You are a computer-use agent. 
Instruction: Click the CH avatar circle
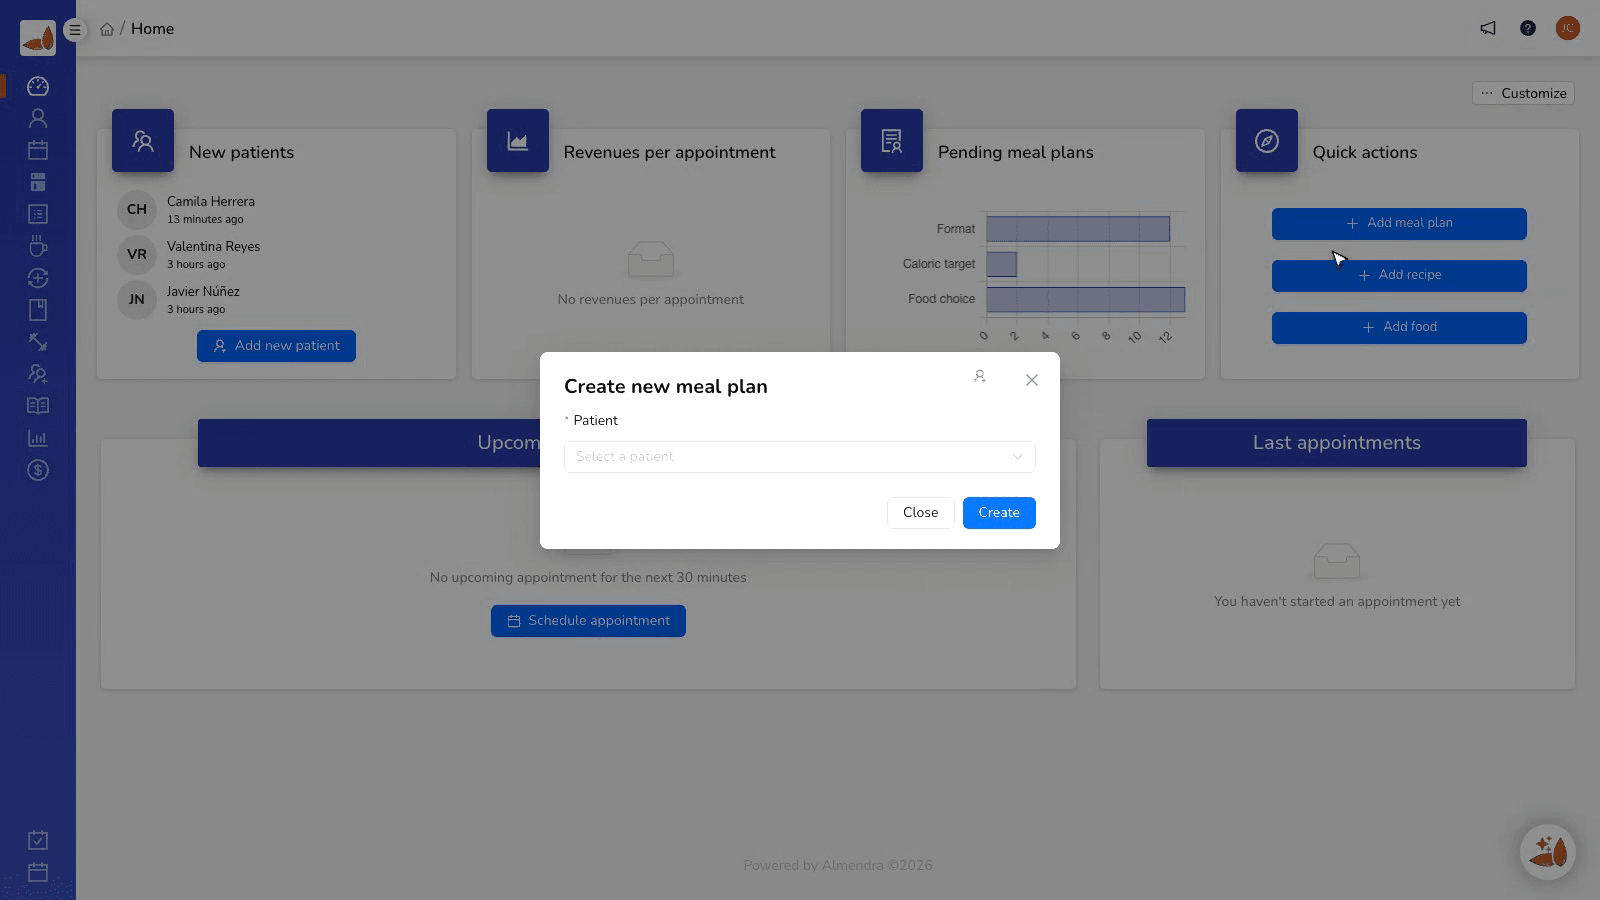(x=137, y=210)
